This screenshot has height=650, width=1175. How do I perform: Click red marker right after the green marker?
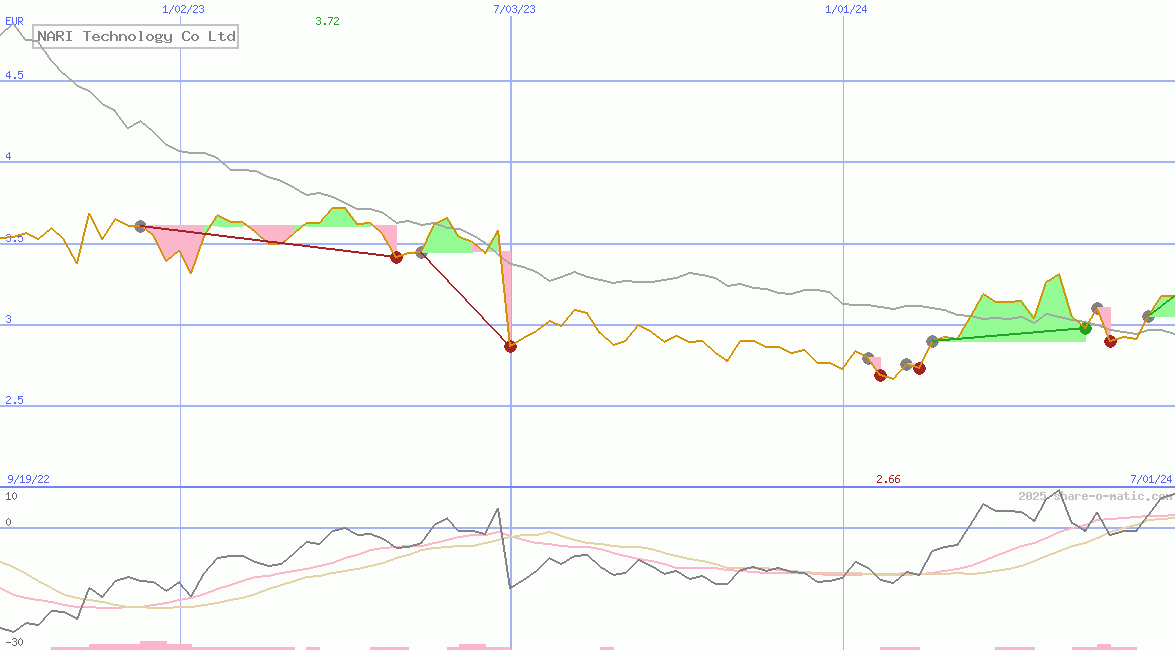tap(1111, 341)
